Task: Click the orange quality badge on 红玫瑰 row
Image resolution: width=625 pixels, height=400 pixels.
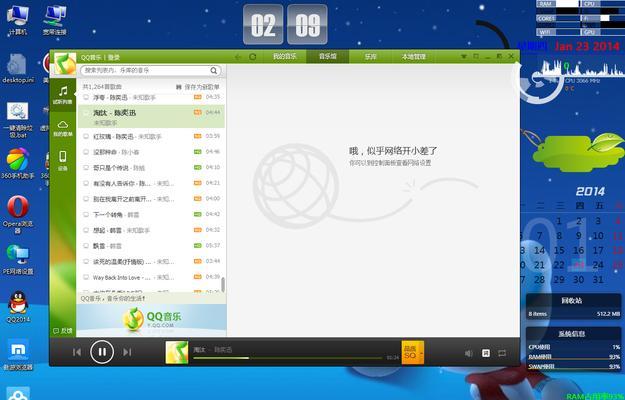Action: point(198,136)
